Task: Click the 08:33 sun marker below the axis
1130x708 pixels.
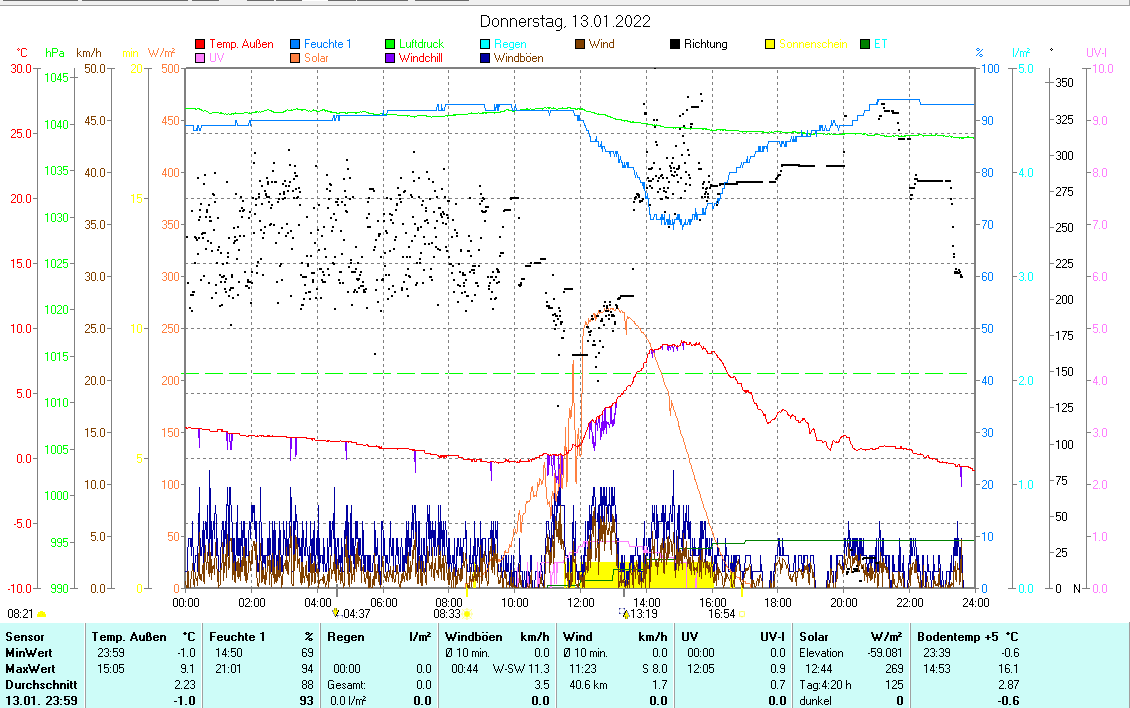Action: click(x=447, y=614)
